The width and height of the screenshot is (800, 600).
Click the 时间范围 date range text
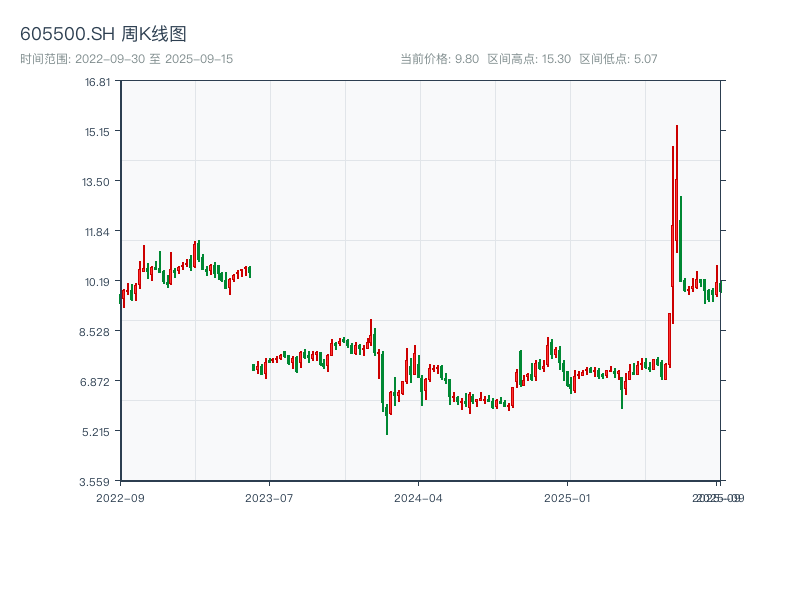(126, 59)
